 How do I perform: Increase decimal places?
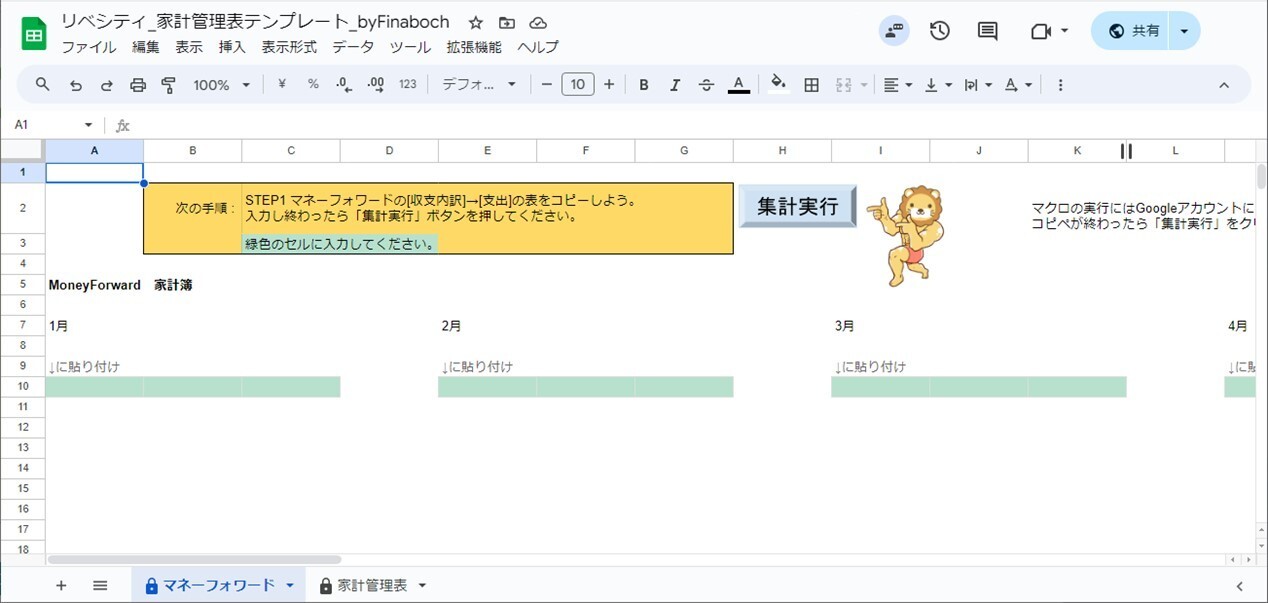376,85
